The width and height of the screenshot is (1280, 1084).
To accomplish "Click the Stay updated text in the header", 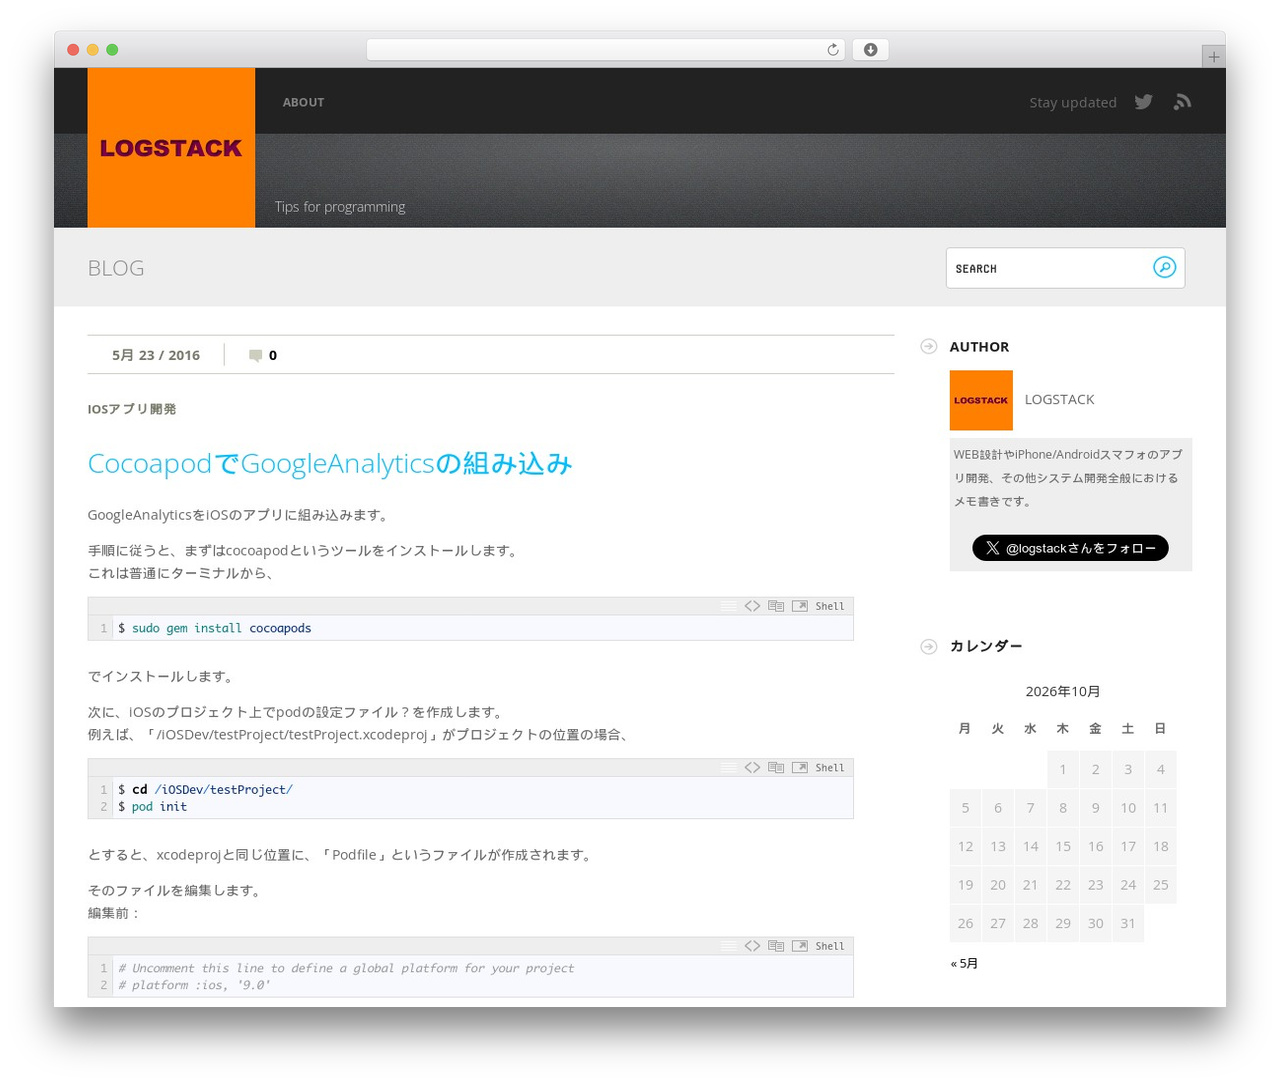I will (x=1073, y=102).
